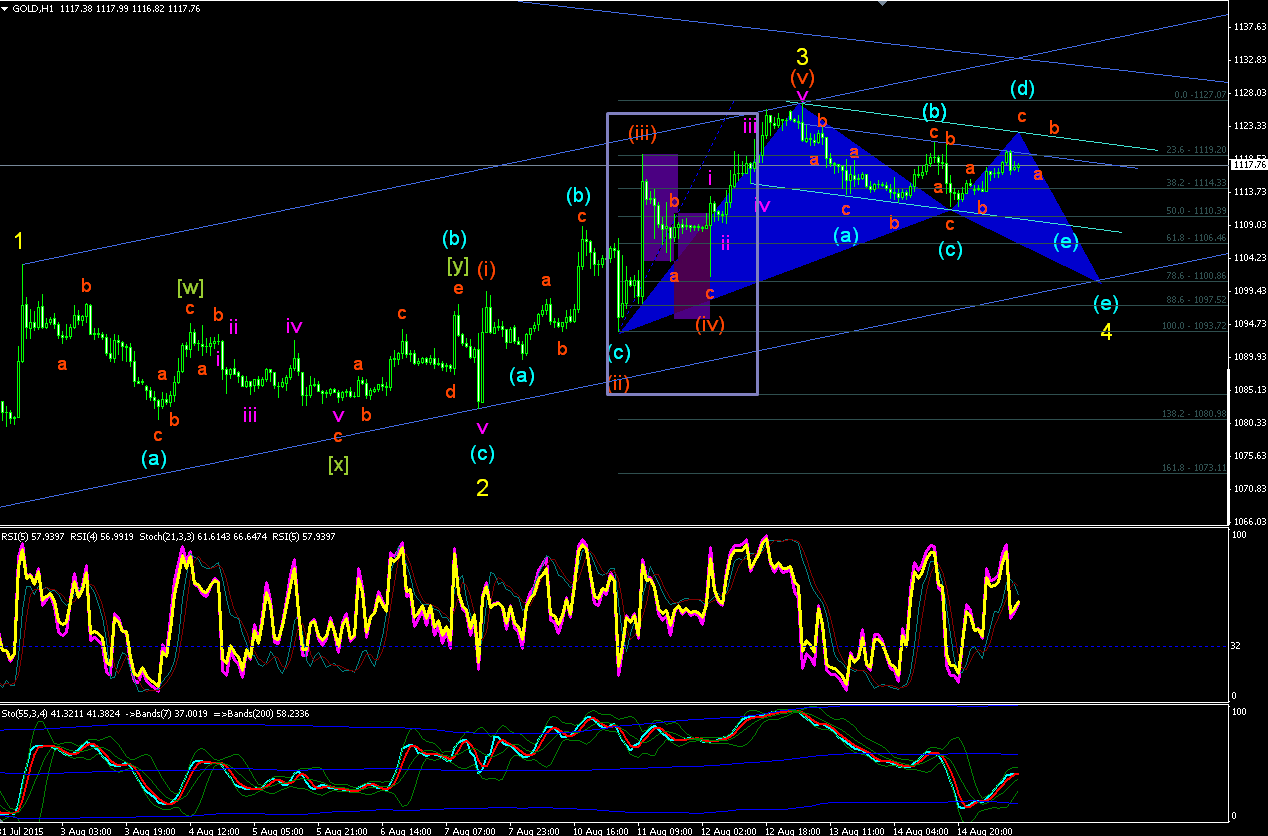1268x836 pixels.
Task: Select the yellow wave label 4
Action: (1106, 333)
